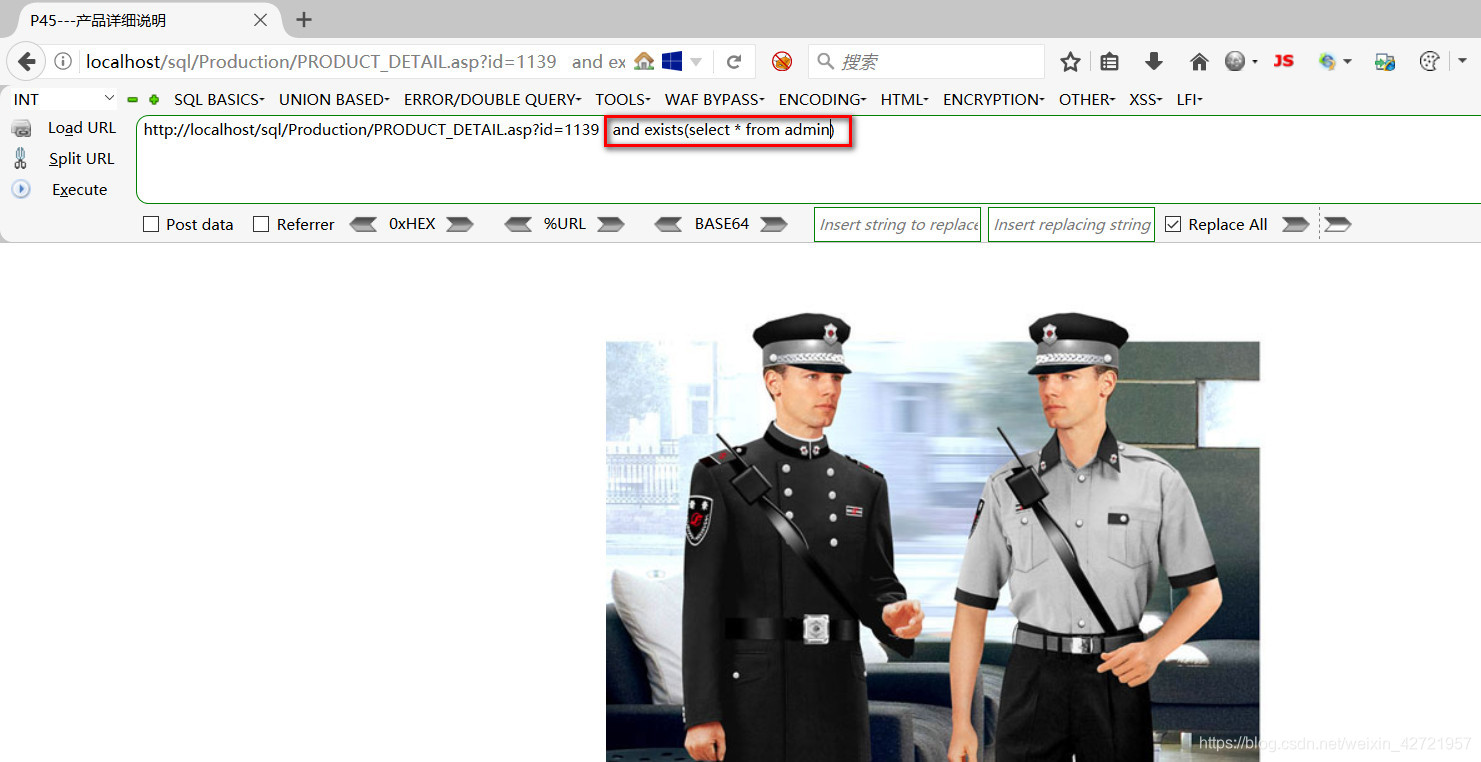Click the image/screenshot extension icon
Image resolution: width=1481 pixels, height=762 pixels.
point(1385,62)
